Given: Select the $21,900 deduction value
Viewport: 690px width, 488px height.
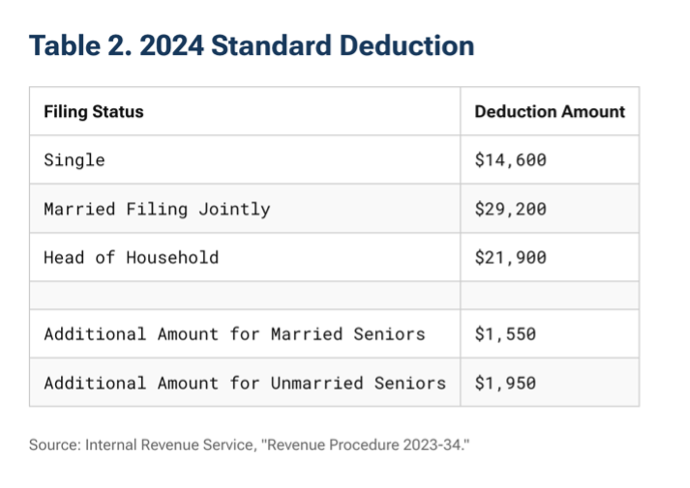Looking at the screenshot, I should point(510,257).
